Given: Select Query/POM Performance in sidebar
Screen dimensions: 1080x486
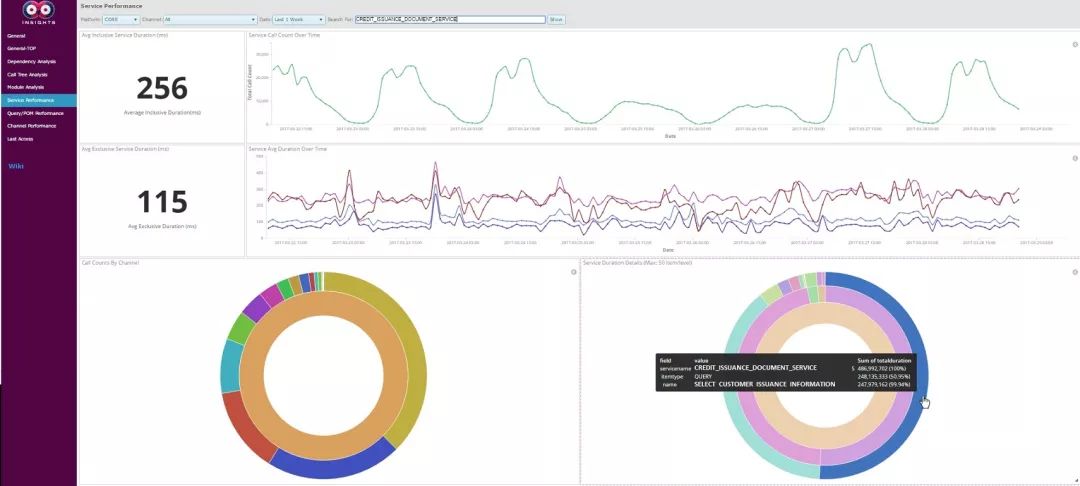Looking at the screenshot, I should click(38, 113).
